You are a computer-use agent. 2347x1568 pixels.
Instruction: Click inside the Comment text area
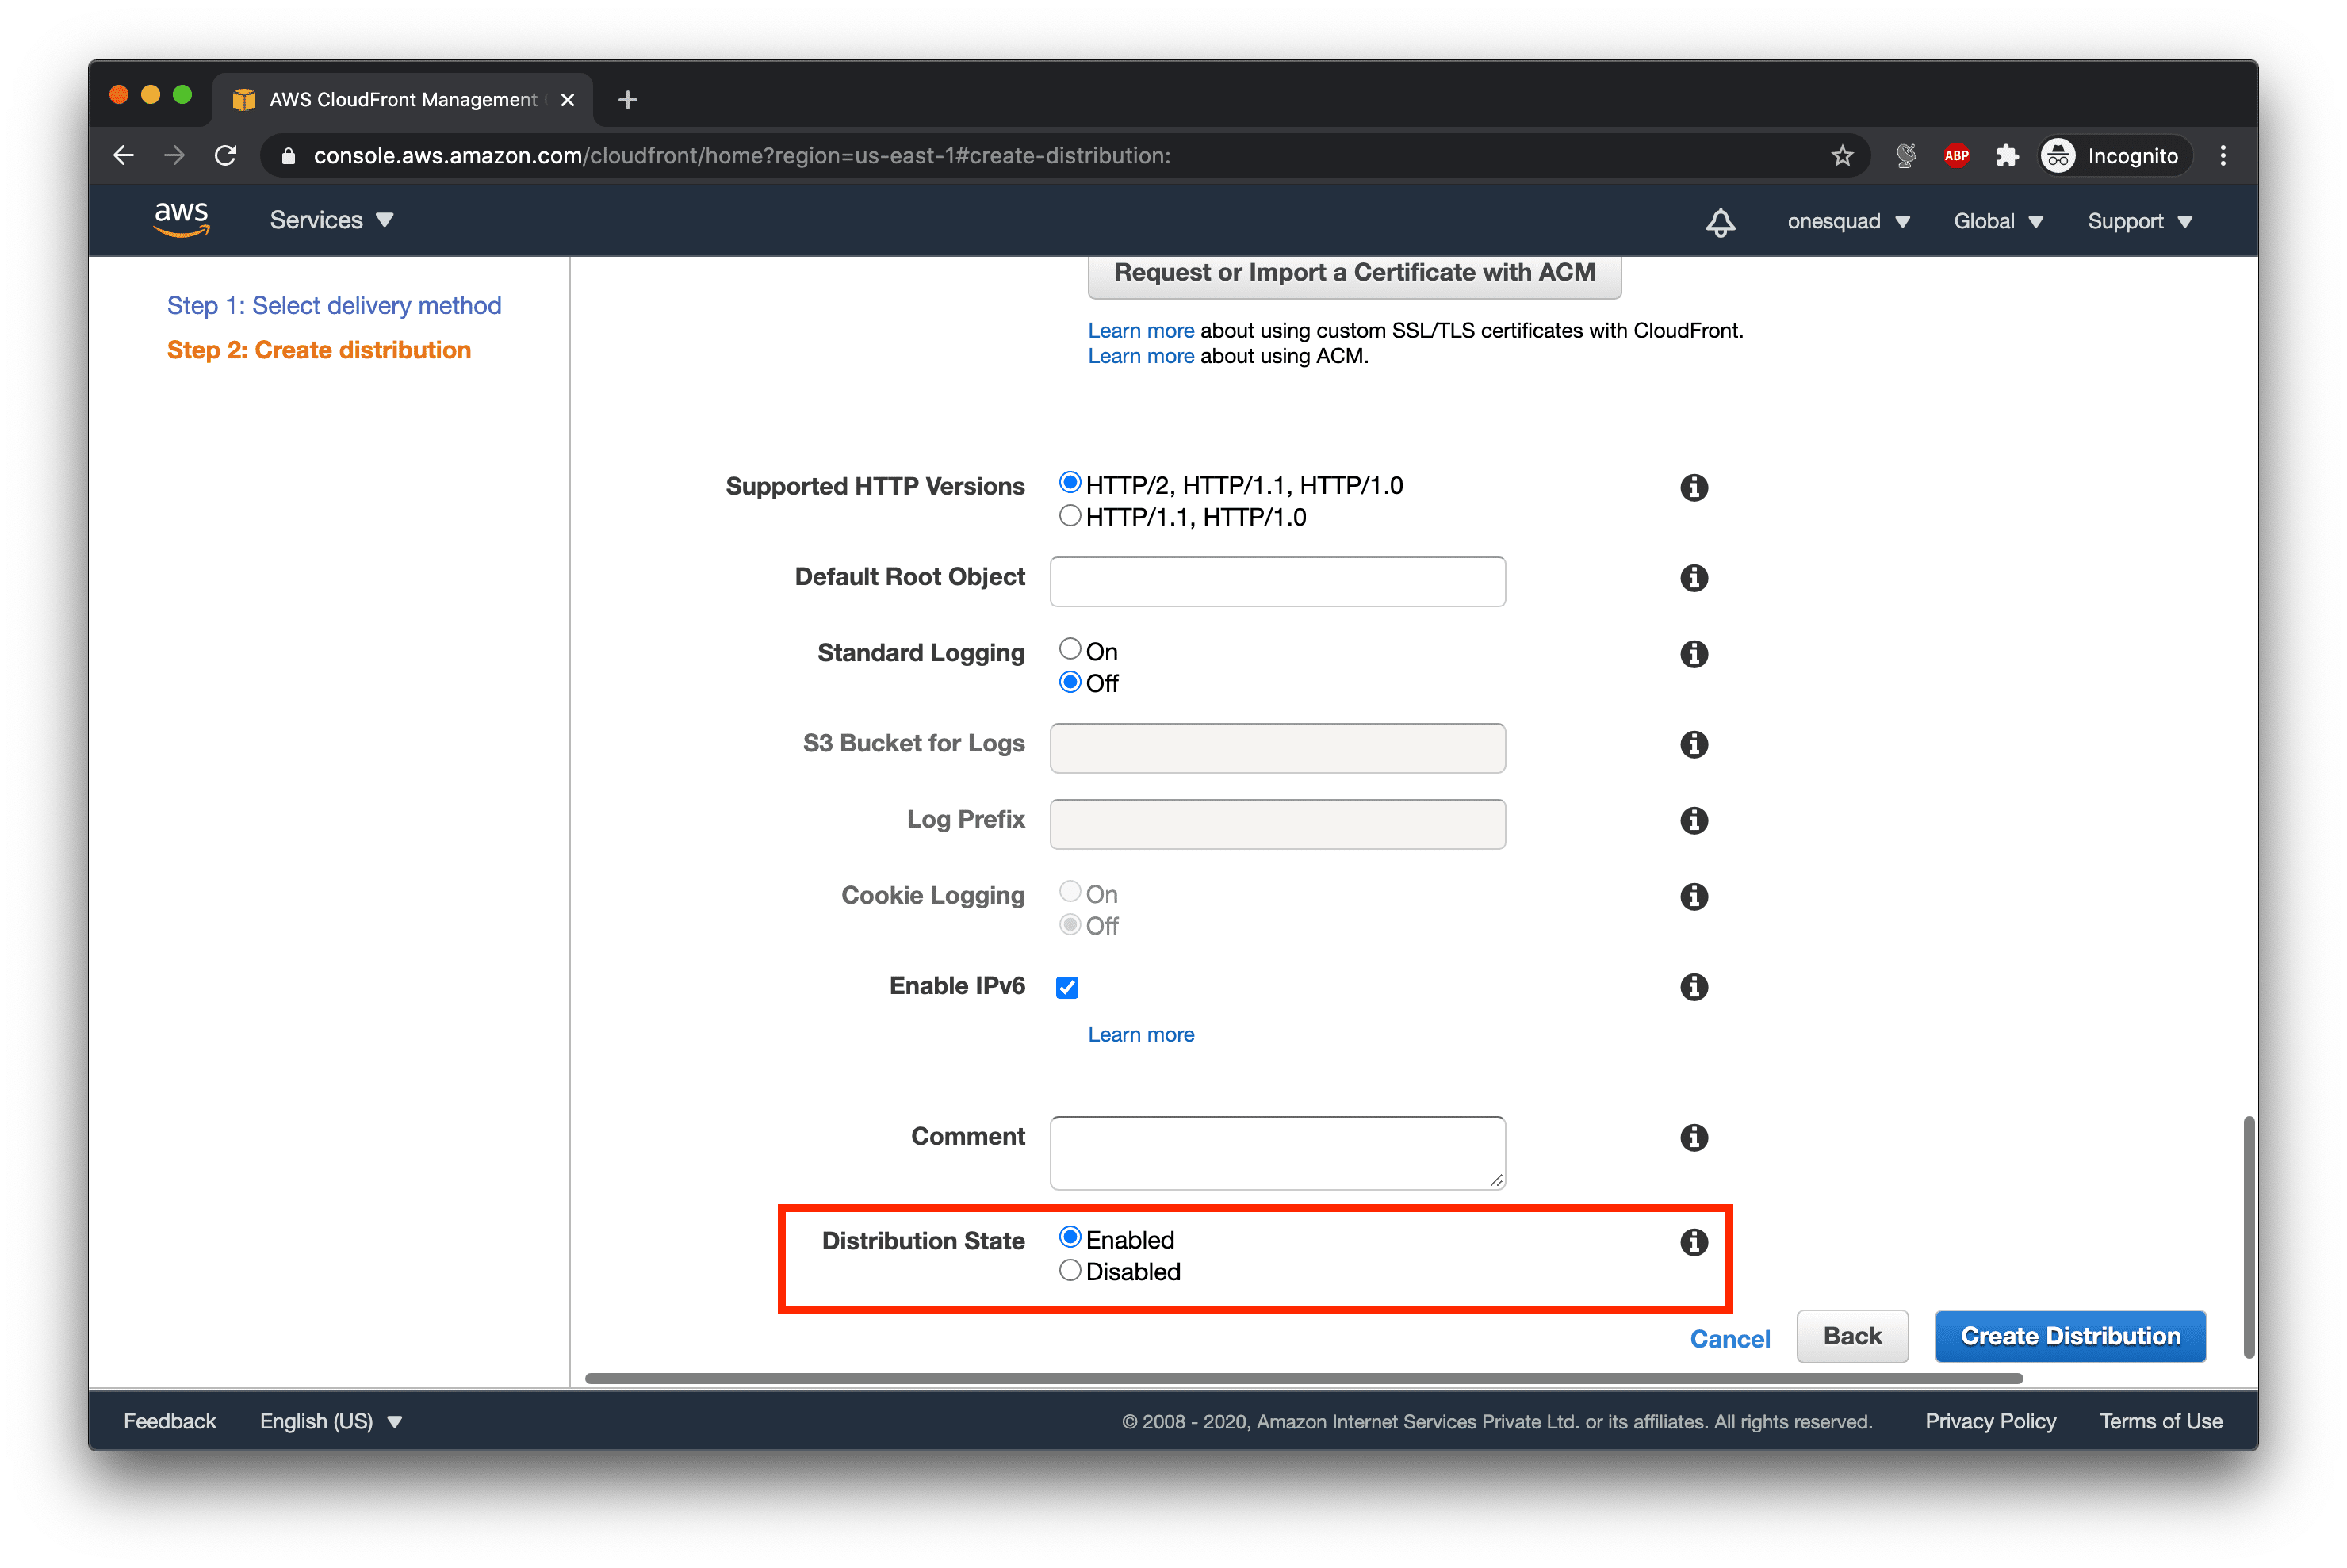(1276, 1153)
